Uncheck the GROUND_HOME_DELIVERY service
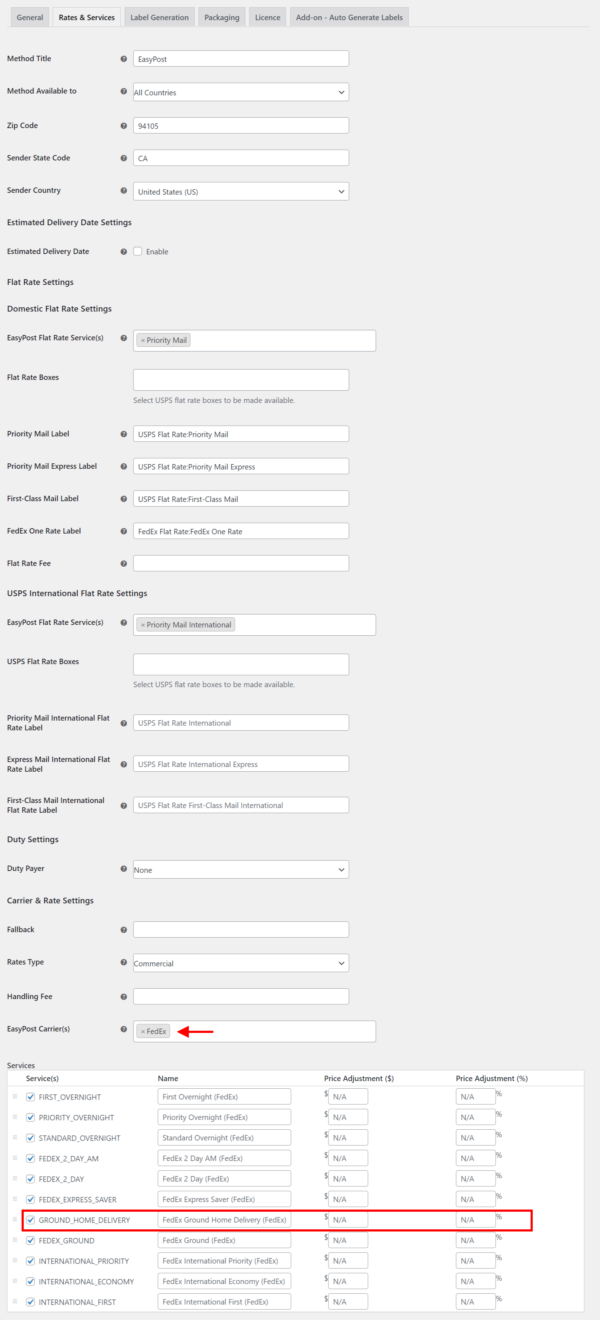The height and width of the screenshot is (1320, 600). (x=31, y=1220)
